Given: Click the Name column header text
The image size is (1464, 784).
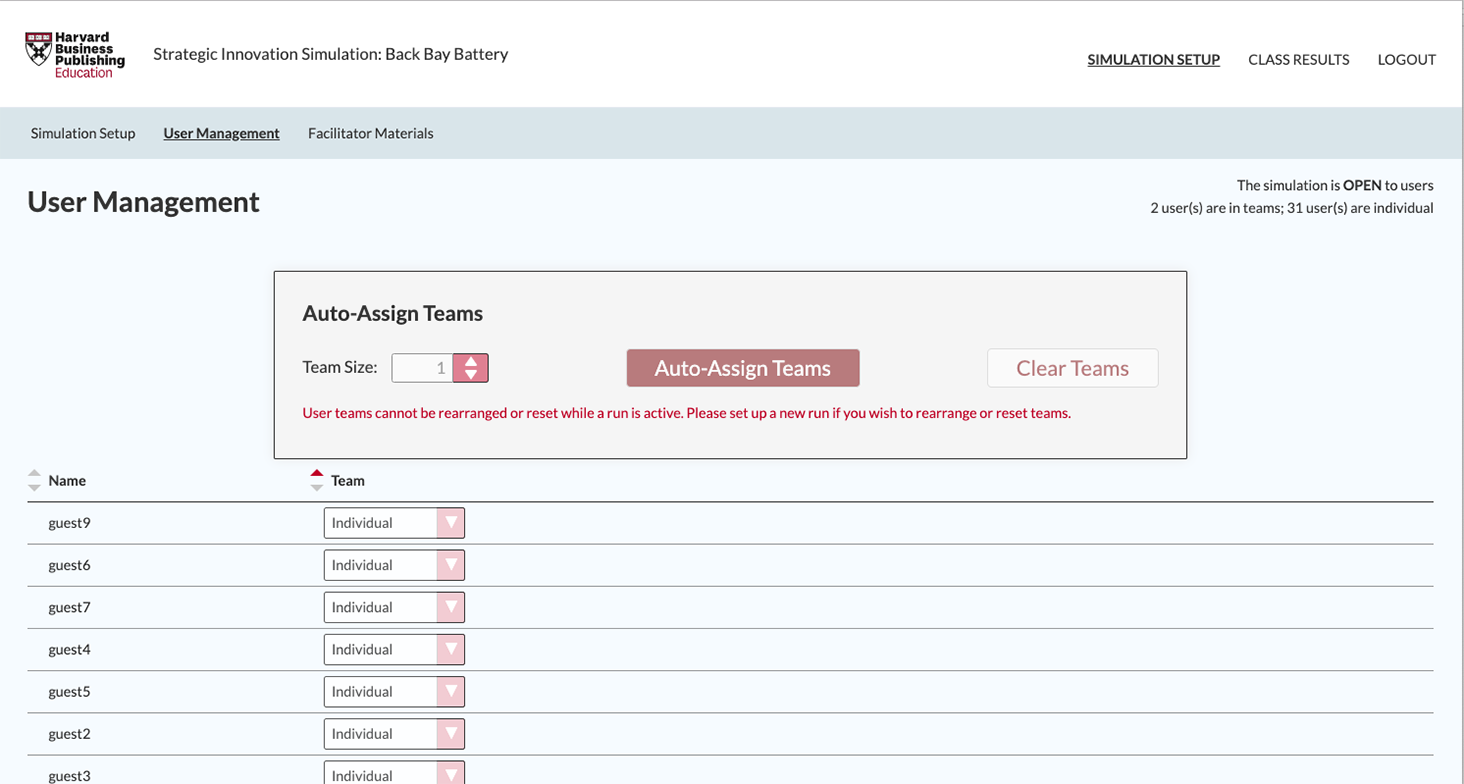Looking at the screenshot, I should point(67,481).
